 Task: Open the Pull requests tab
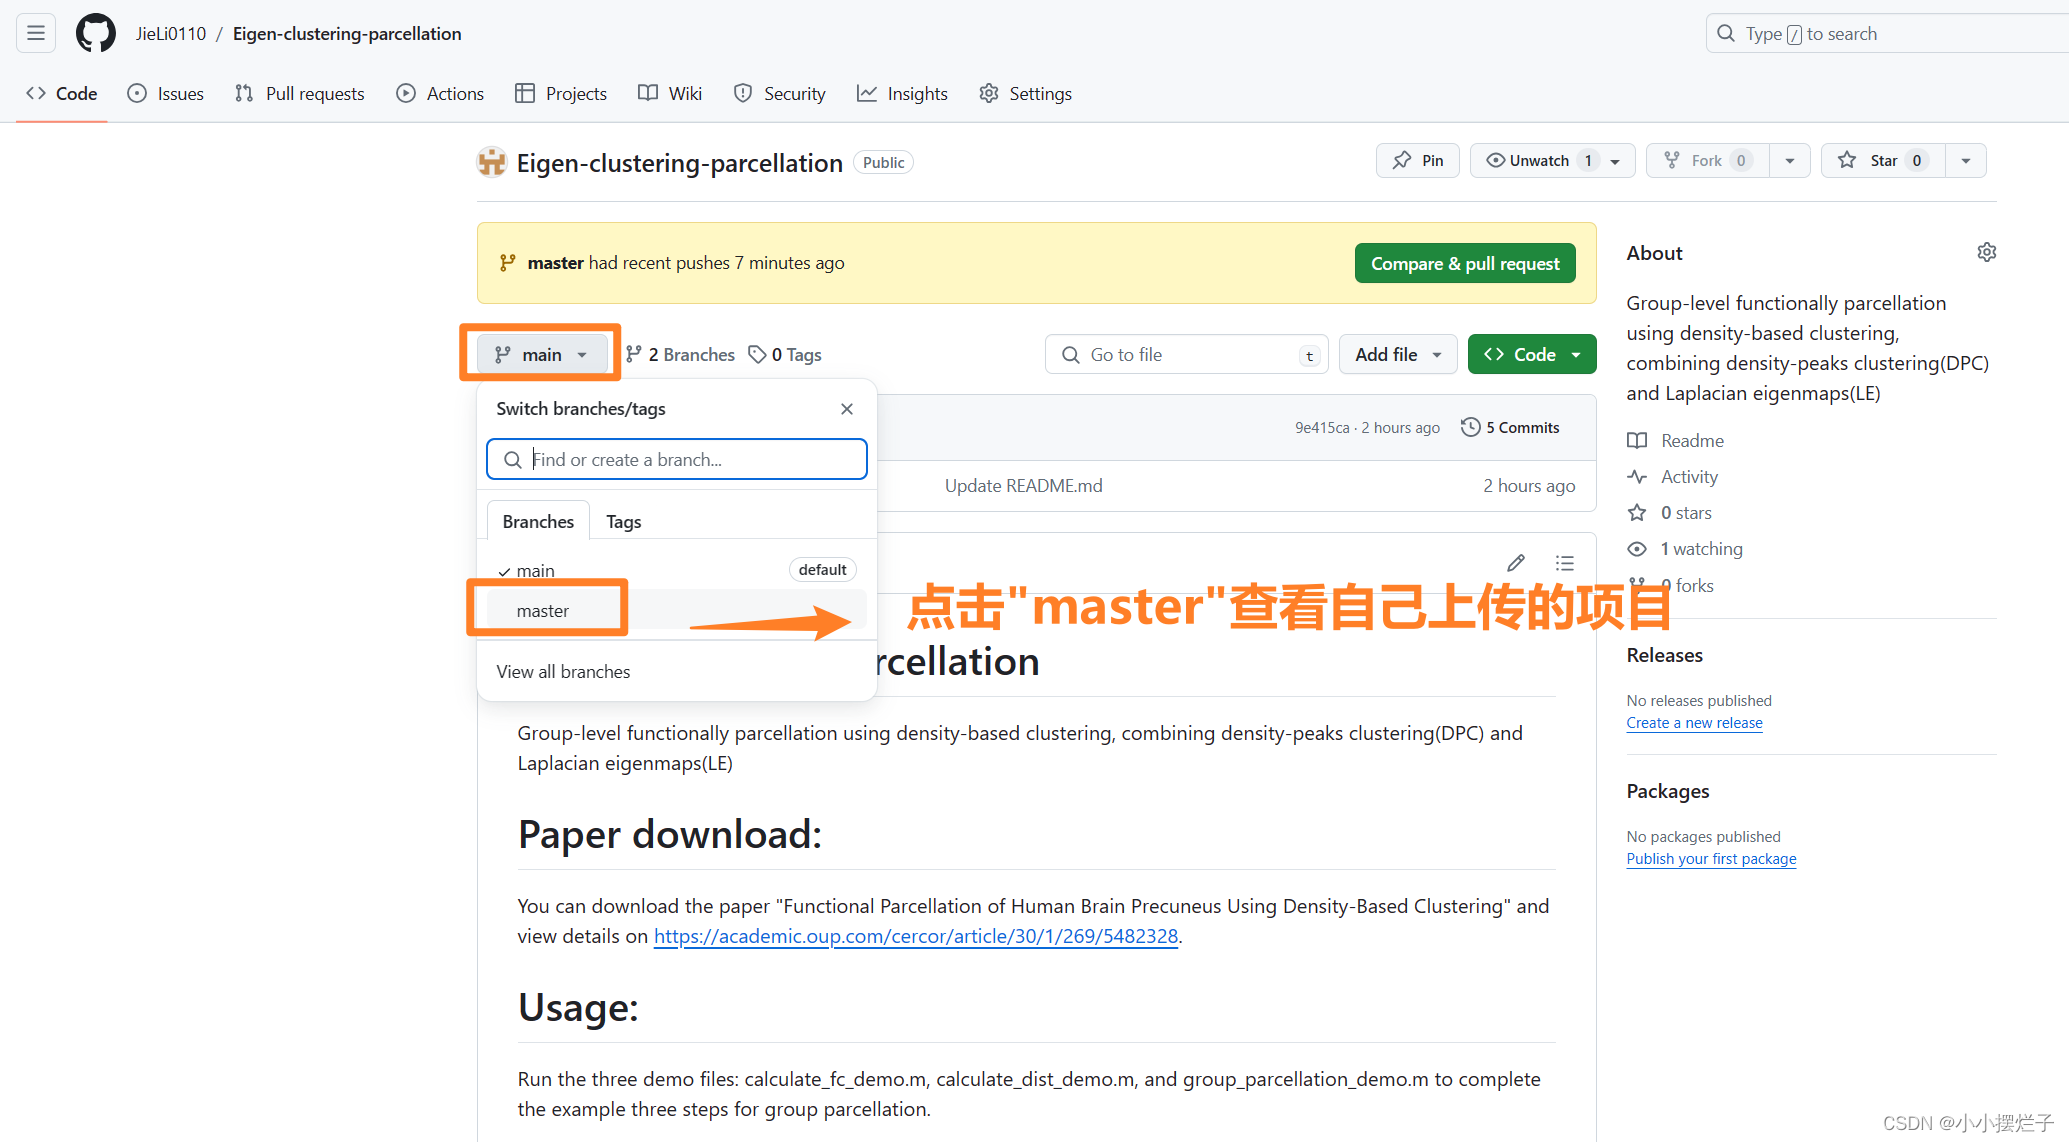[300, 93]
